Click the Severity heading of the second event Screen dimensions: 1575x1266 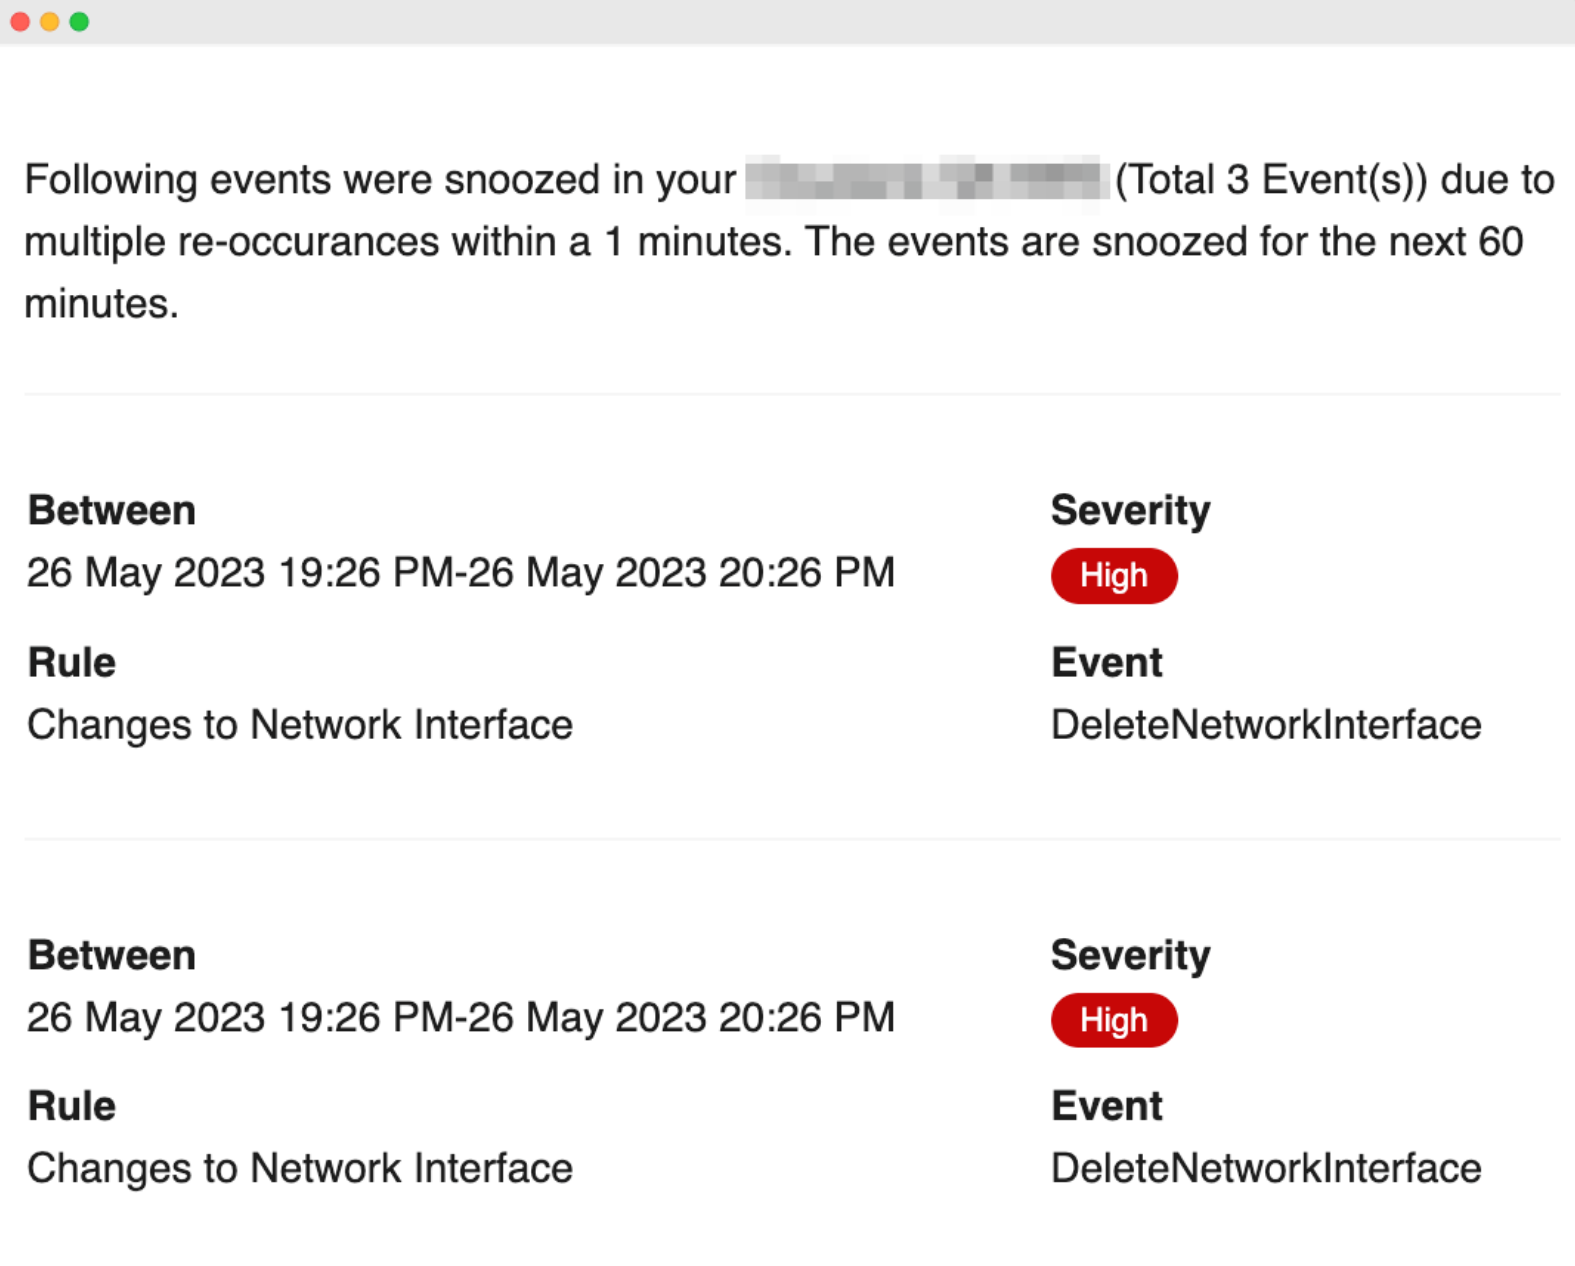(x=1129, y=955)
